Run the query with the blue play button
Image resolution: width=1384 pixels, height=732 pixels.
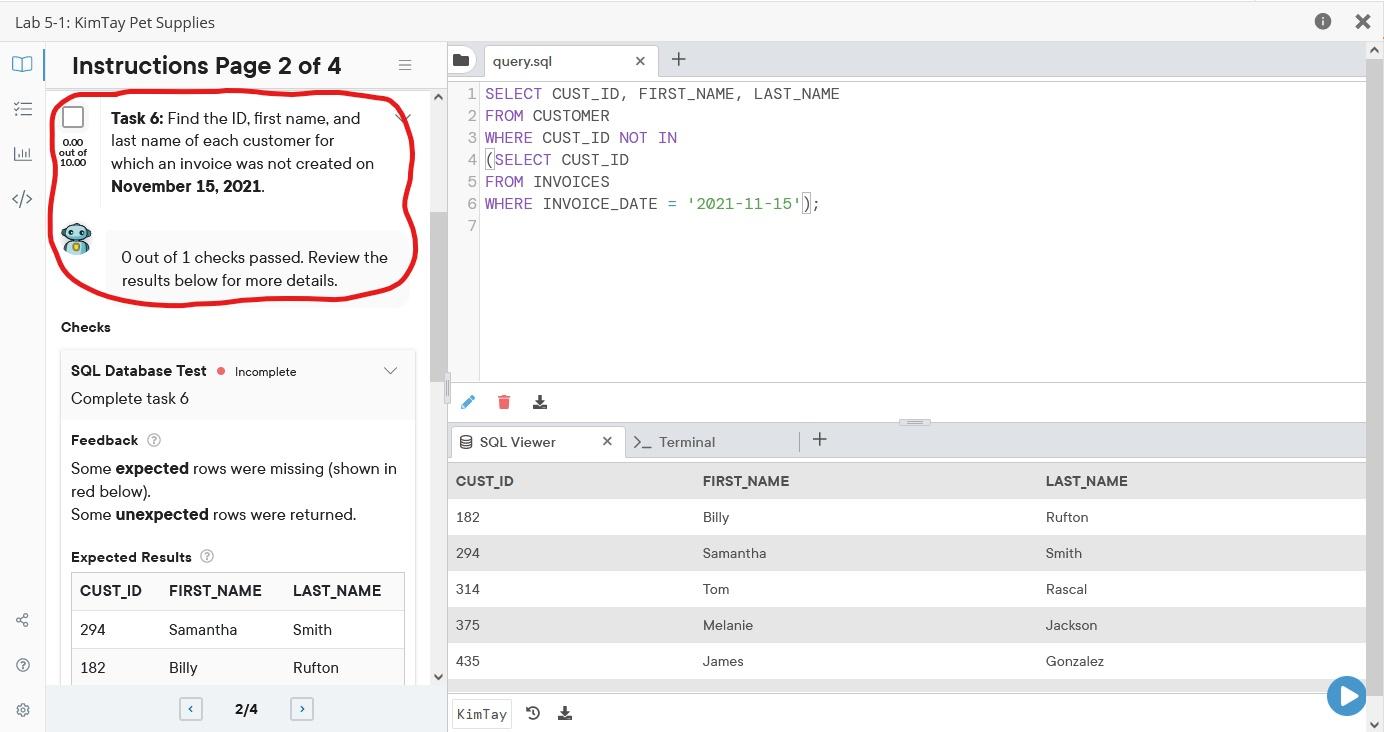[1346, 695]
